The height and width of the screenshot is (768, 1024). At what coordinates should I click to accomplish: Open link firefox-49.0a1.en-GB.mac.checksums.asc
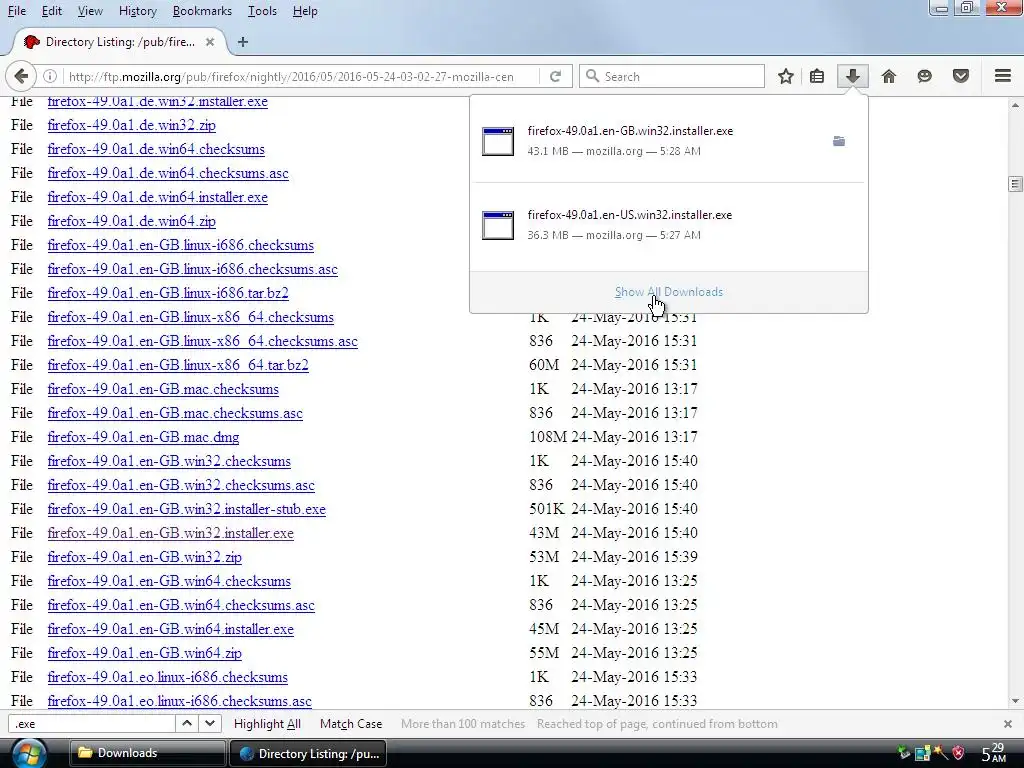click(175, 413)
